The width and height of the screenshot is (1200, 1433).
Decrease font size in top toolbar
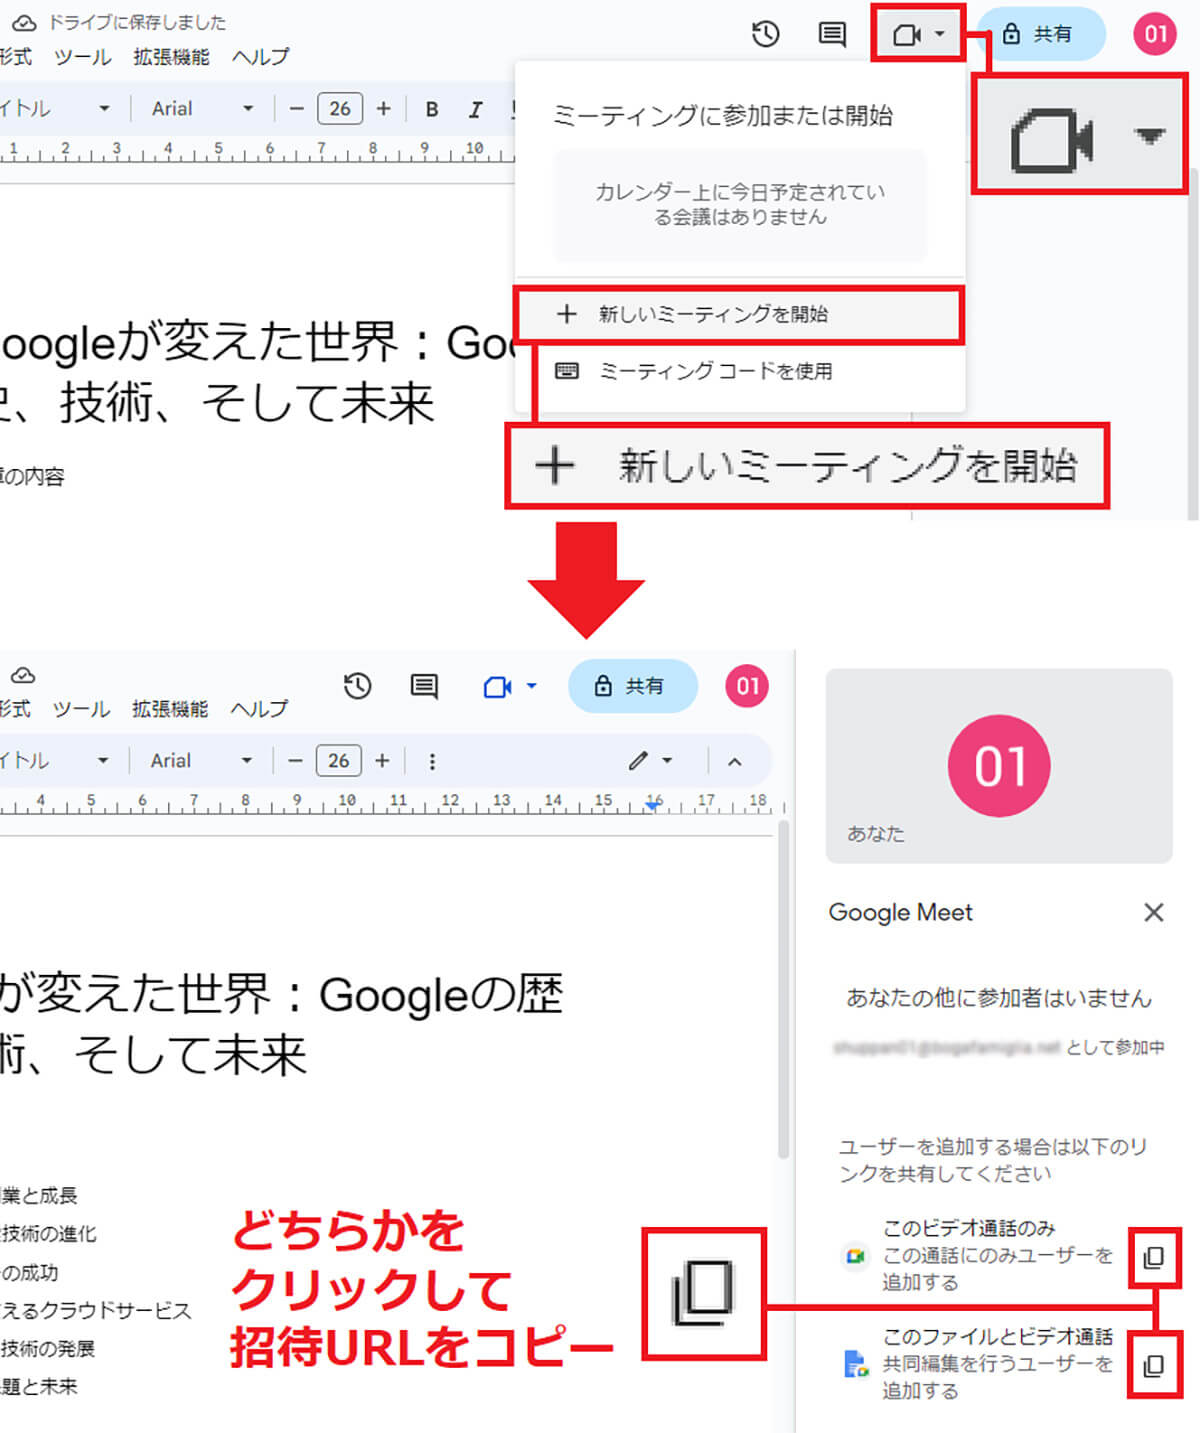pyautogui.click(x=296, y=109)
